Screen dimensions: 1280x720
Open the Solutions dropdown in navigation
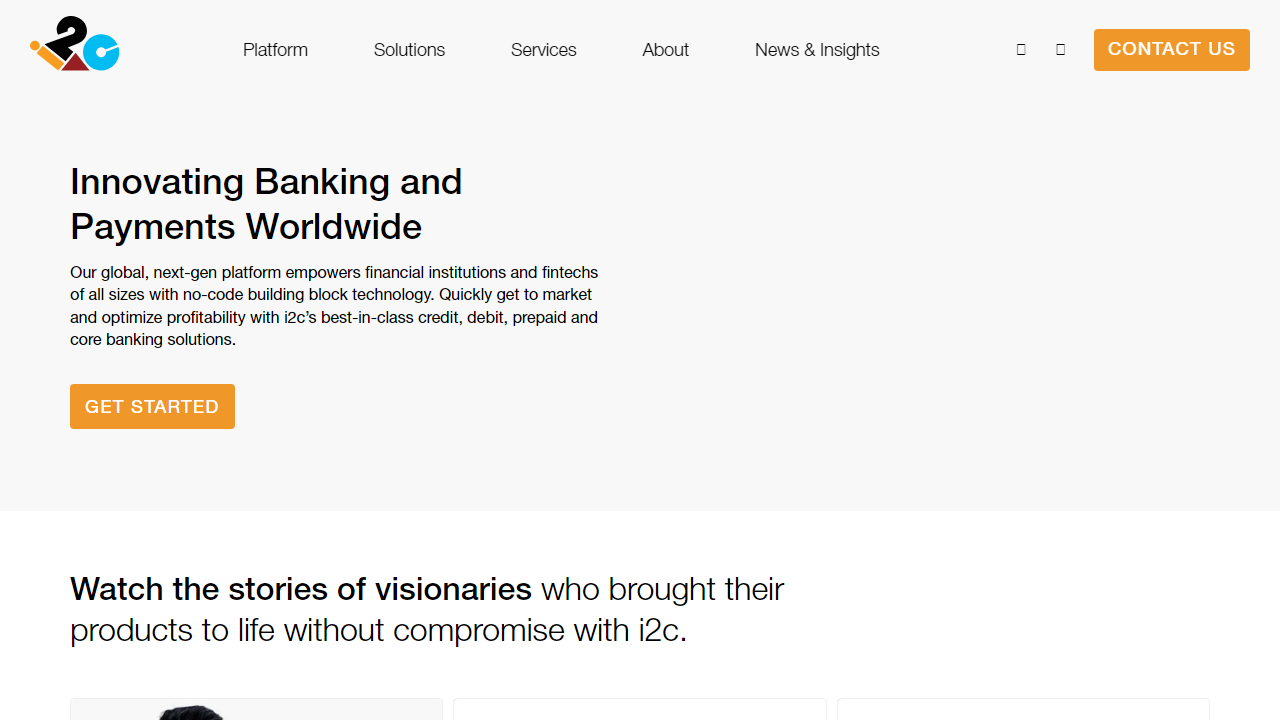point(409,50)
